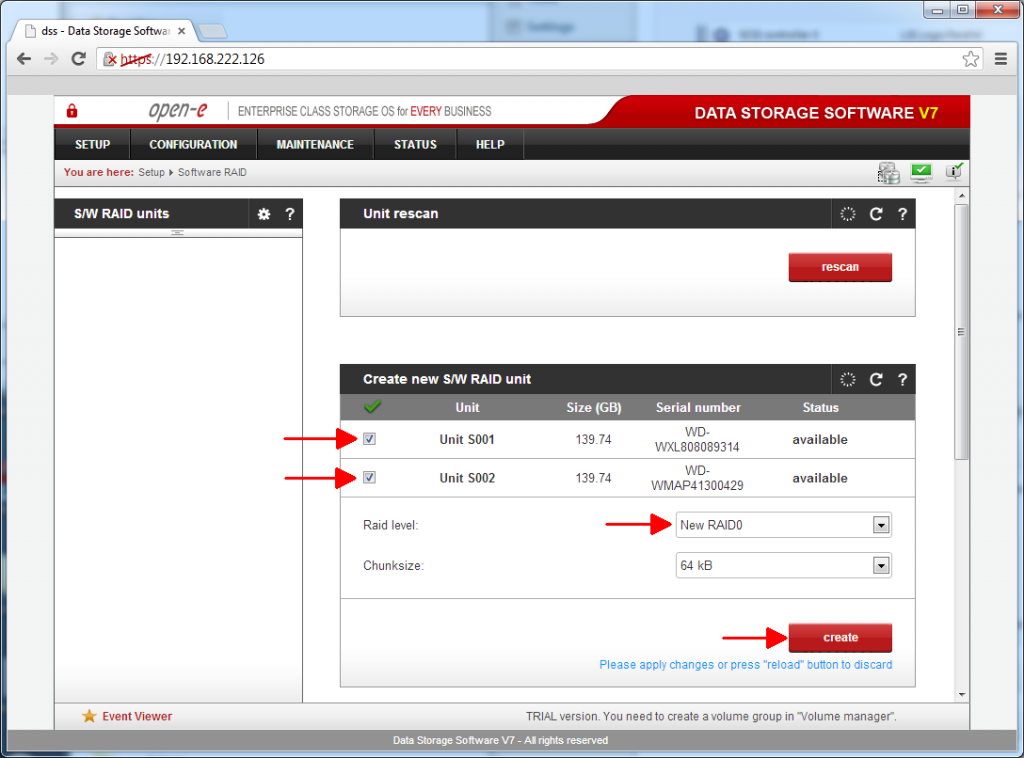The width and height of the screenshot is (1024, 758).
Task: Open the settings gear in S/W RAID units panel
Action: point(263,213)
